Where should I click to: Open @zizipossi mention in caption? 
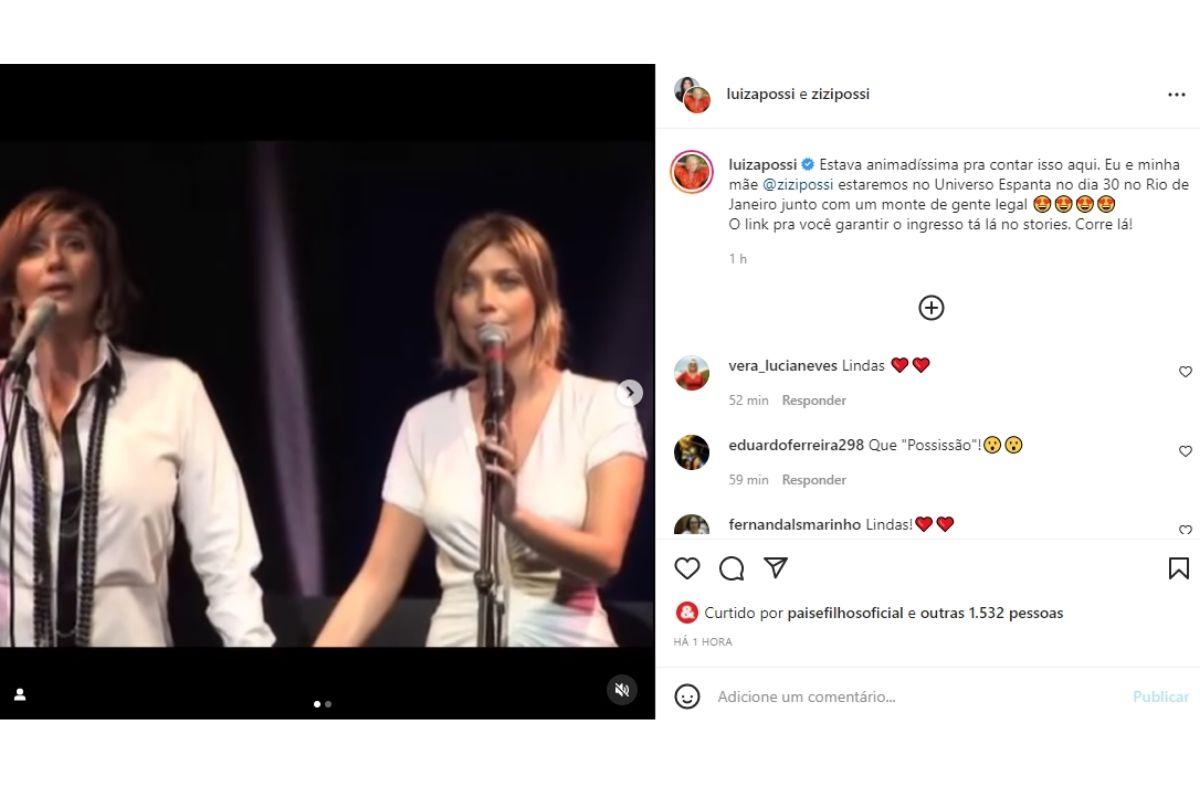click(798, 185)
